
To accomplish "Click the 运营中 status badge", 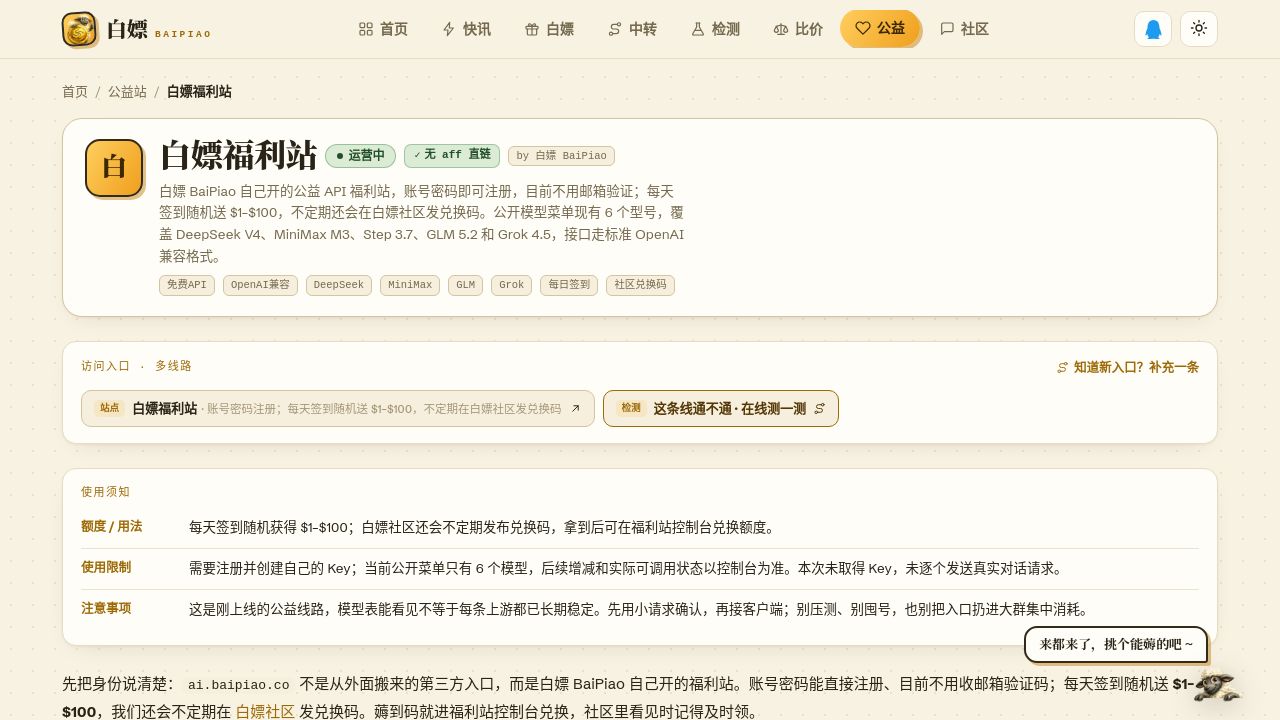I will [x=361, y=156].
